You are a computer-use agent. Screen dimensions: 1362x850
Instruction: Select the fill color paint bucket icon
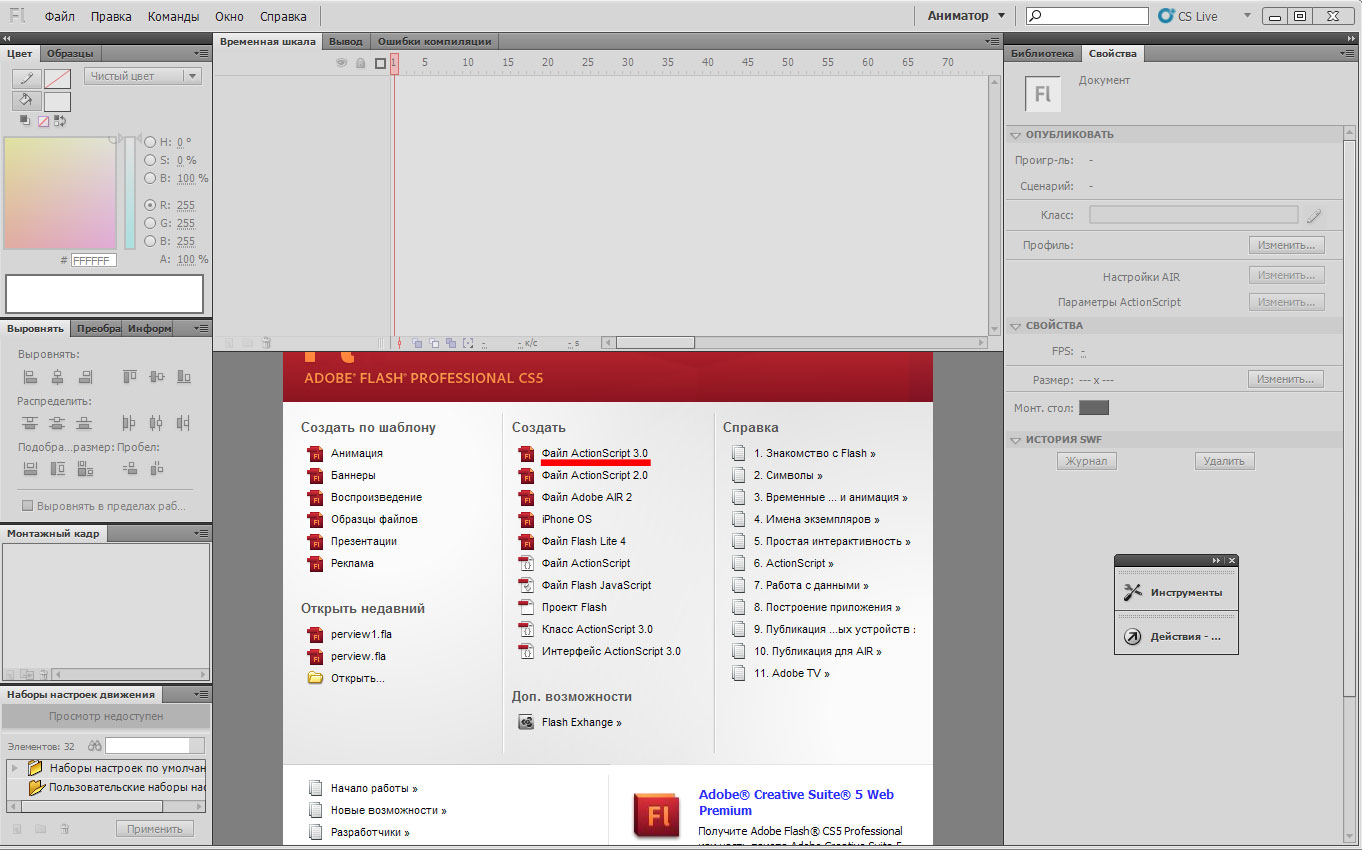(27, 101)
